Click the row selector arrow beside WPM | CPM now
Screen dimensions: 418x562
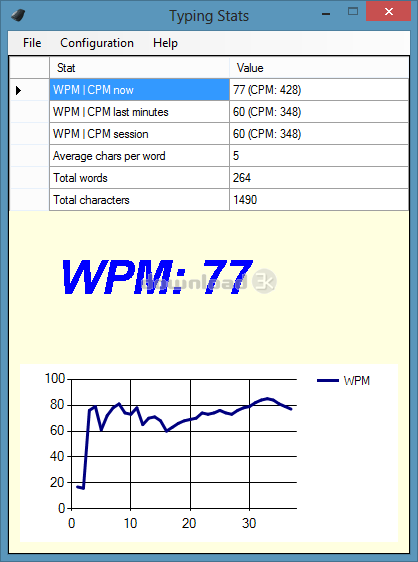[19, 90]
